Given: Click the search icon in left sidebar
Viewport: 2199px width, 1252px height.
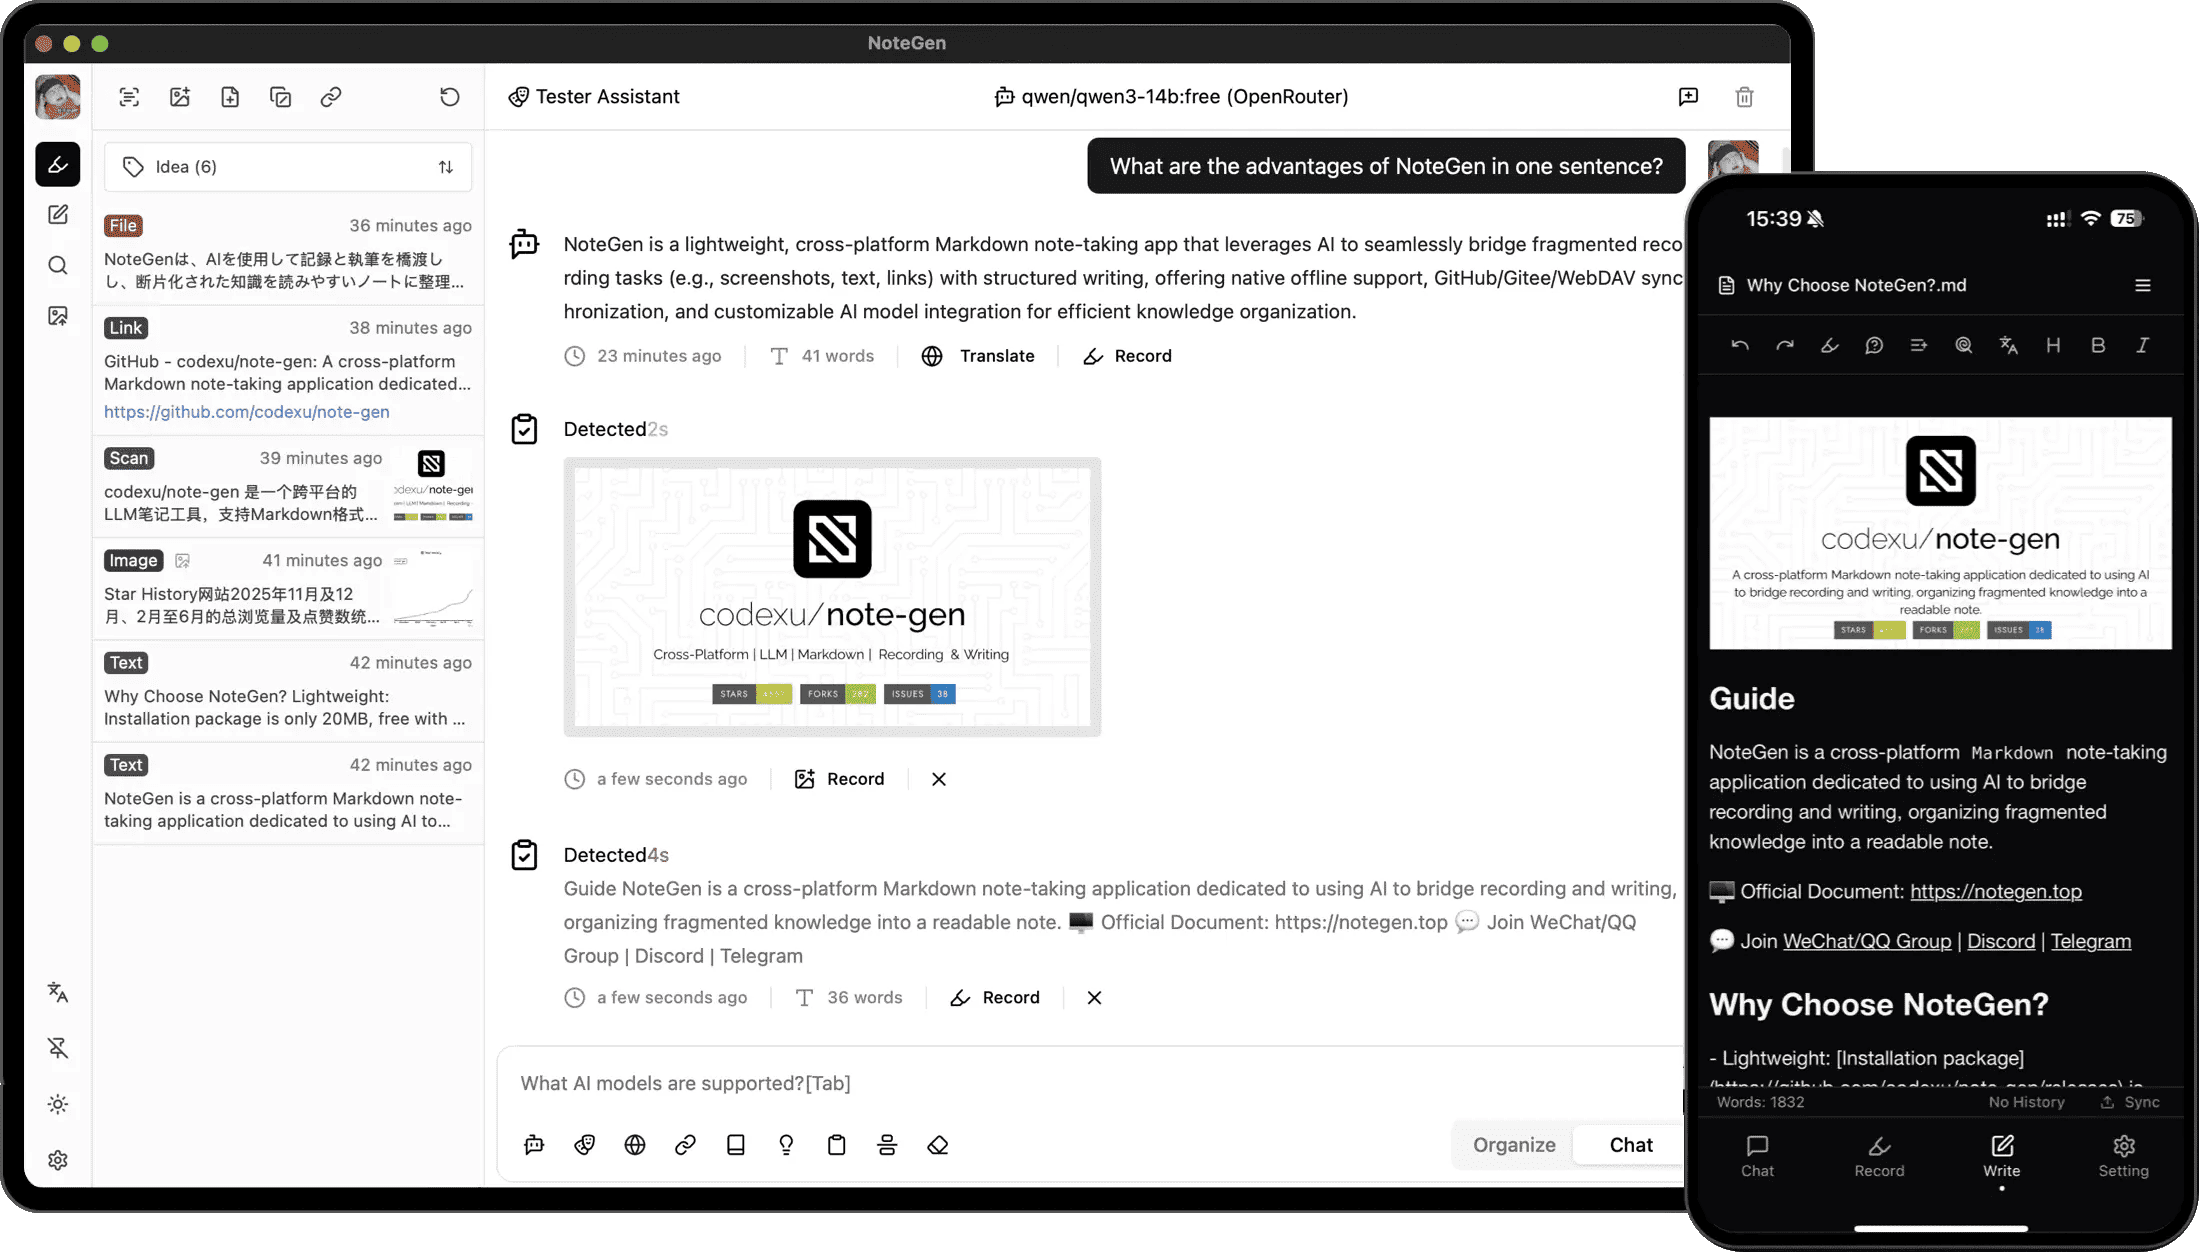Looking at the screenshot, I should point(58,265).
